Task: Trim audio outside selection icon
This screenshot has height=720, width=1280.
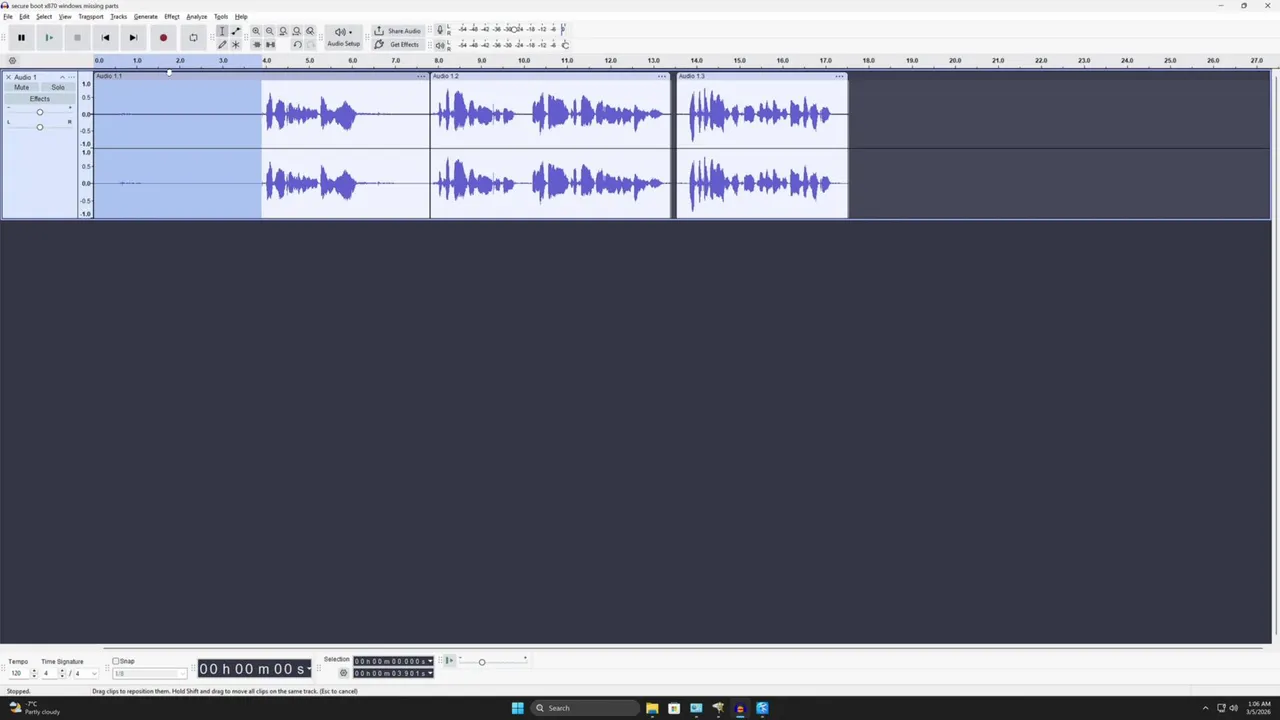Action: coord(256,44)
